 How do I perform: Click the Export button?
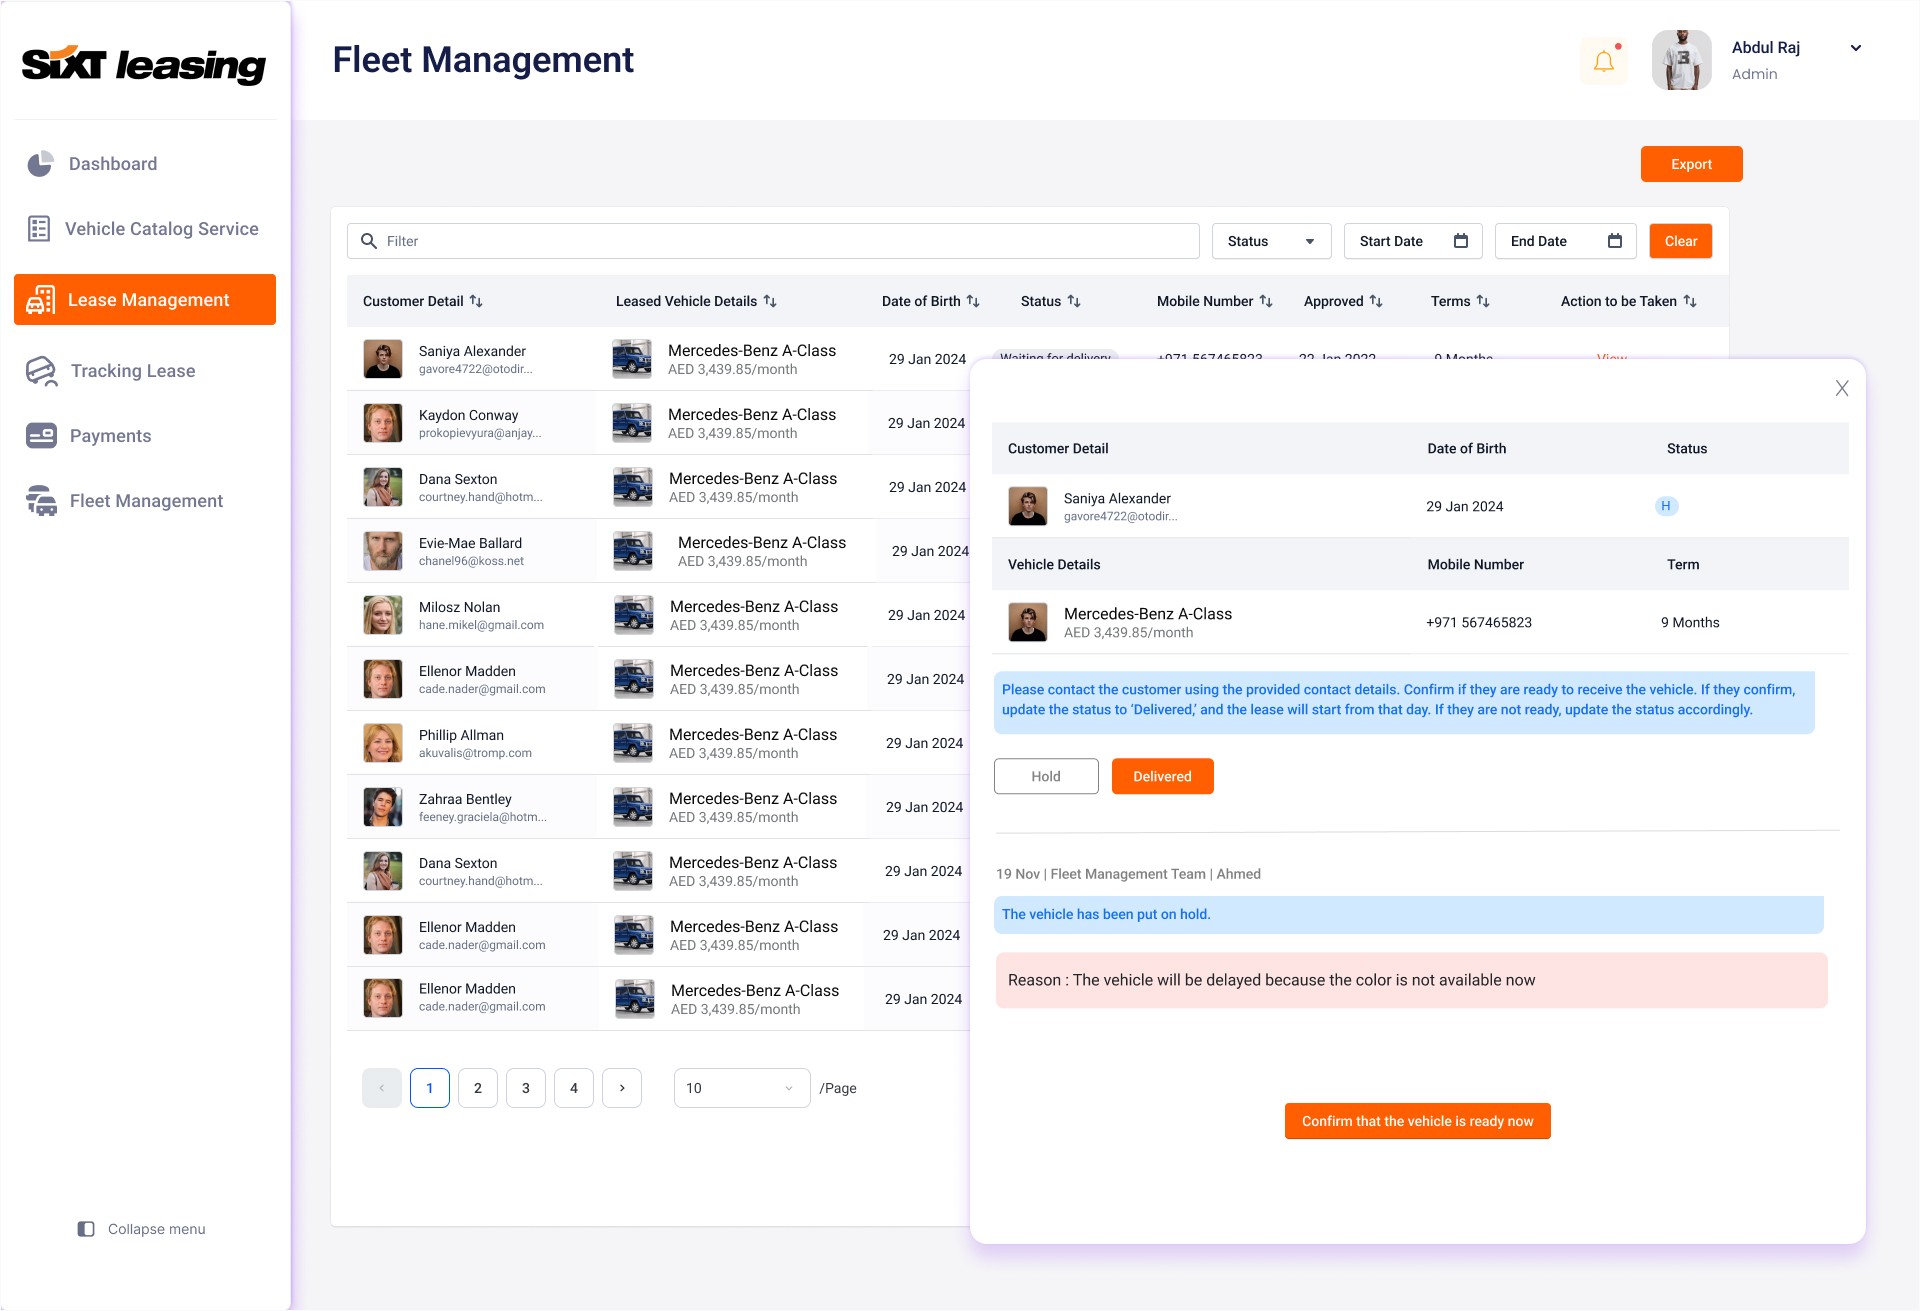1690,164
